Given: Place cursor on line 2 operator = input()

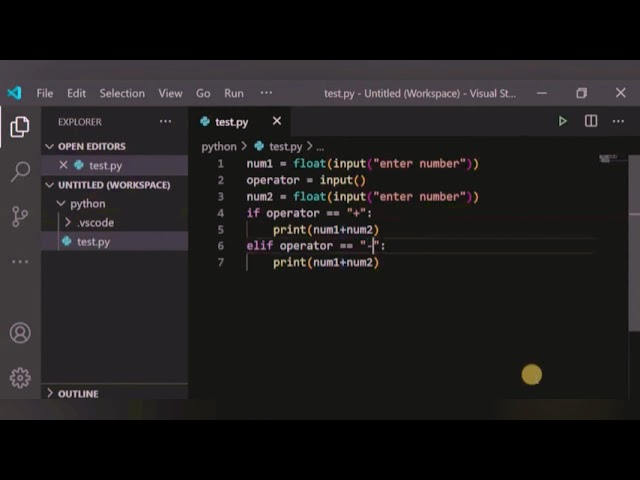Looking at the screenshot, I should click(306, 180).
